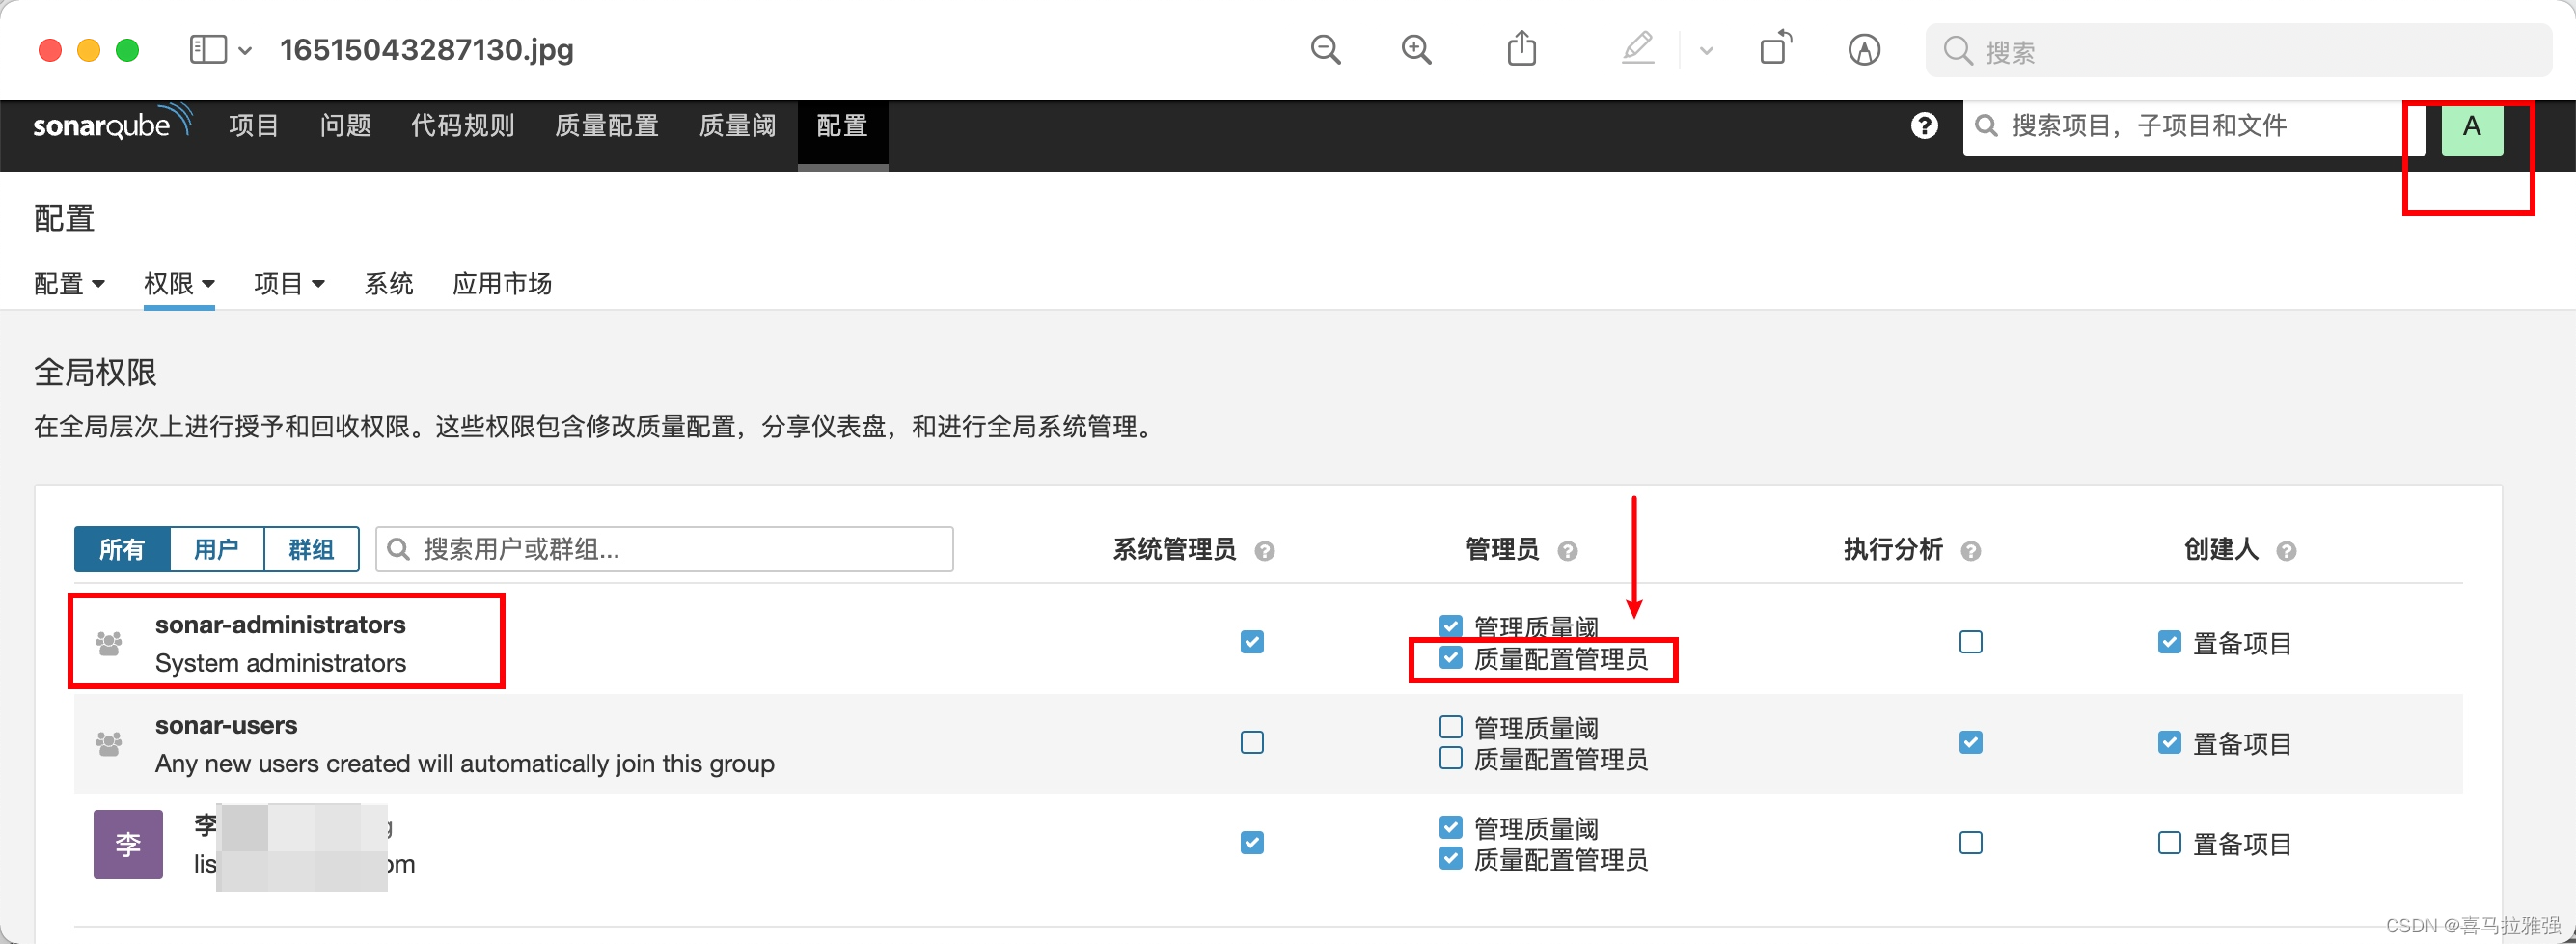Zoom in with magnifier plus icon
Image resolution: width=2576 pixels, height=944 pixels.
click(x=1416, y=50)
